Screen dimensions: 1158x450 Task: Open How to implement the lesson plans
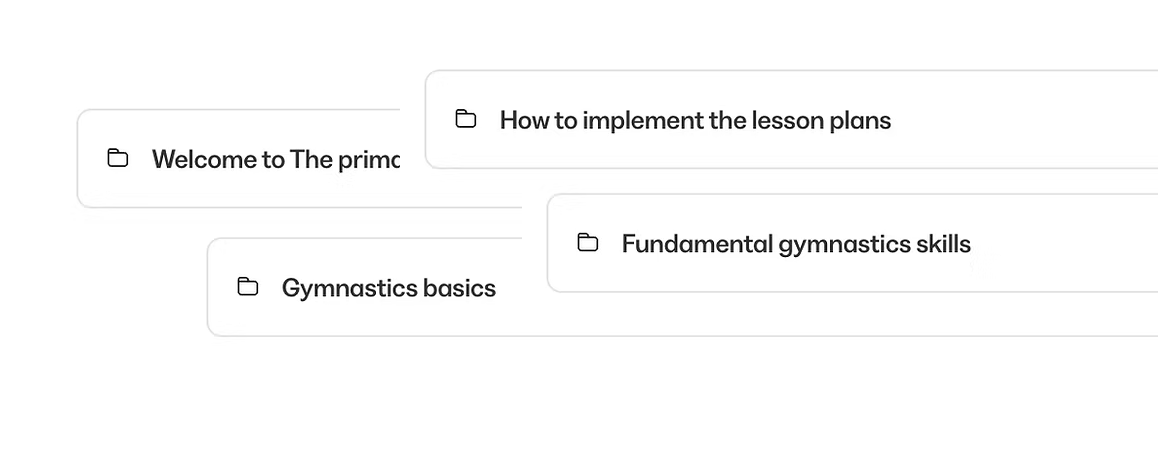[694, 121]
